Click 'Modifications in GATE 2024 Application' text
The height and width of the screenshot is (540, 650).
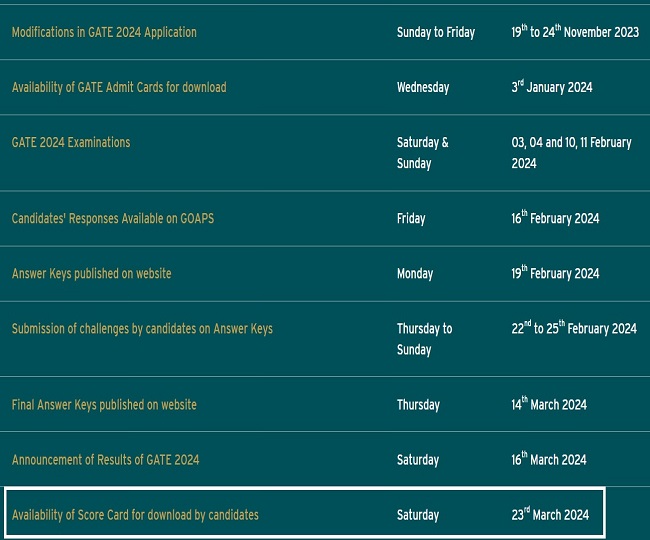tap(104, 32)
